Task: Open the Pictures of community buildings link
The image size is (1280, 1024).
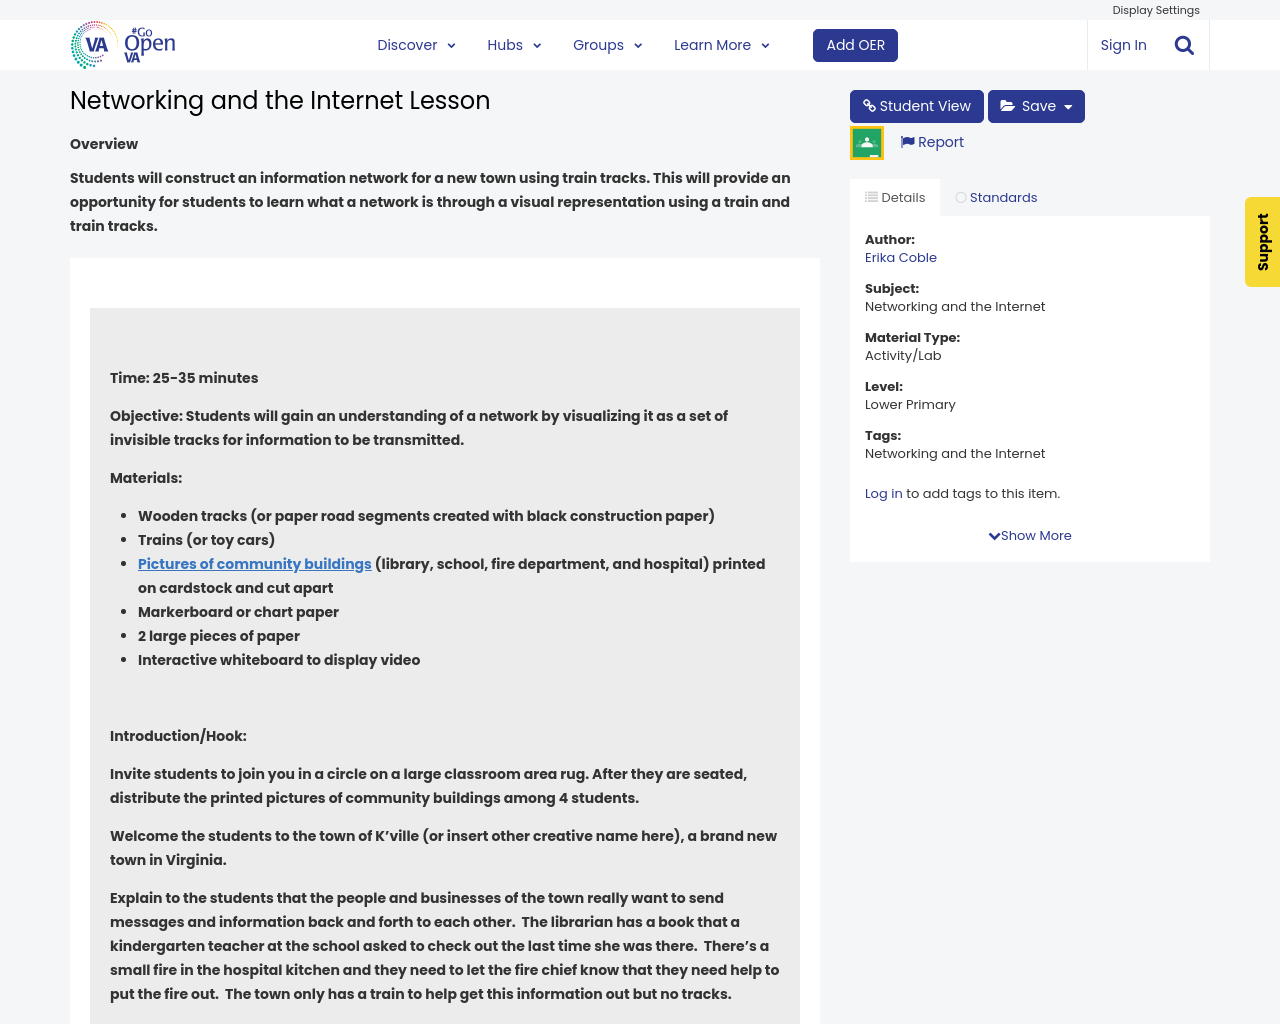Action: coord(254,562)
